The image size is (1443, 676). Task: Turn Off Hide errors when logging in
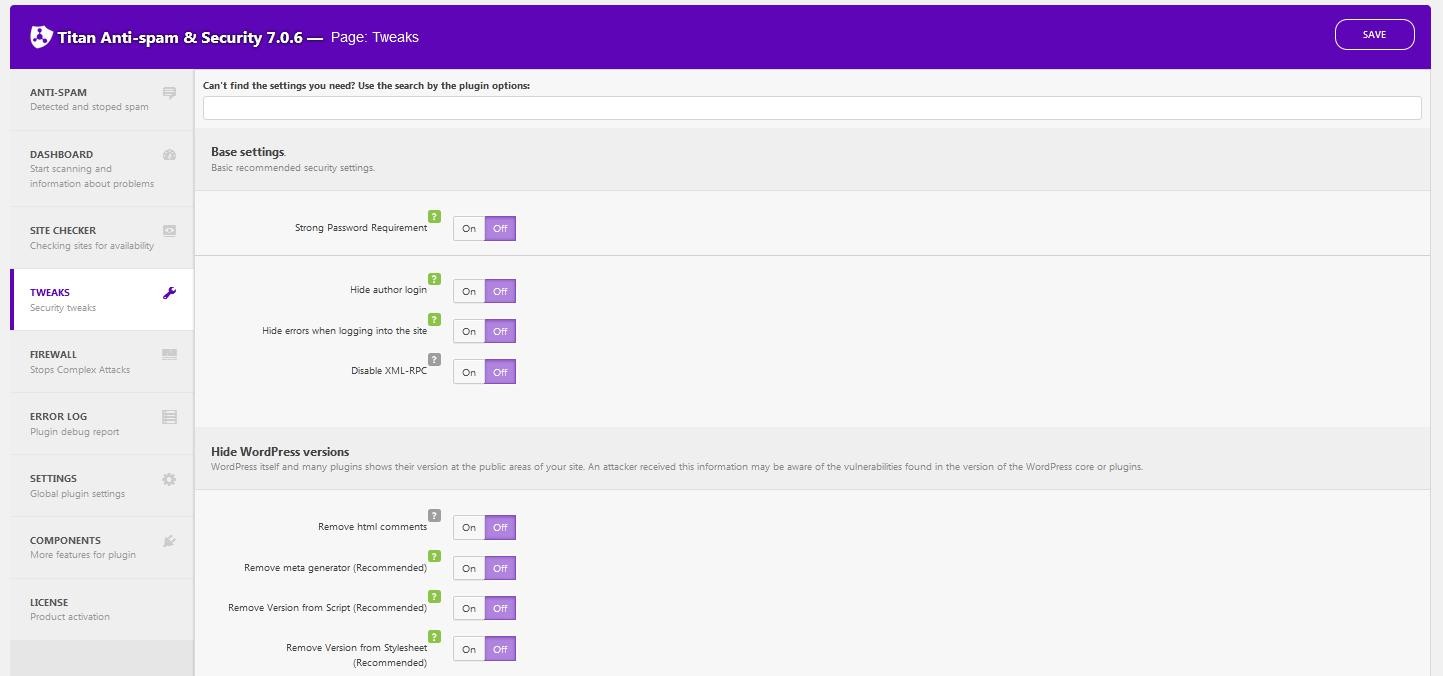coord(500,331)
